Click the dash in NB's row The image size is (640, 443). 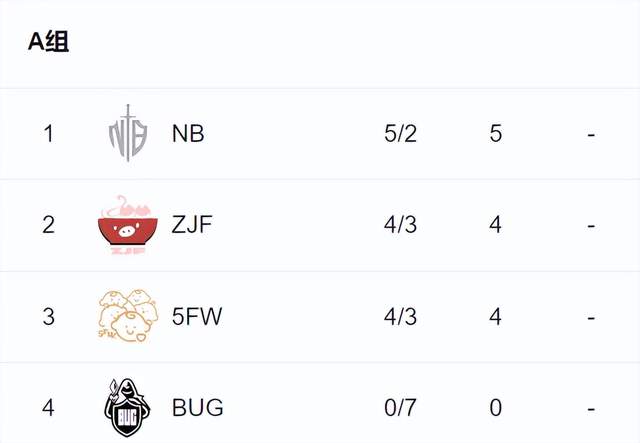coord(591,134)
